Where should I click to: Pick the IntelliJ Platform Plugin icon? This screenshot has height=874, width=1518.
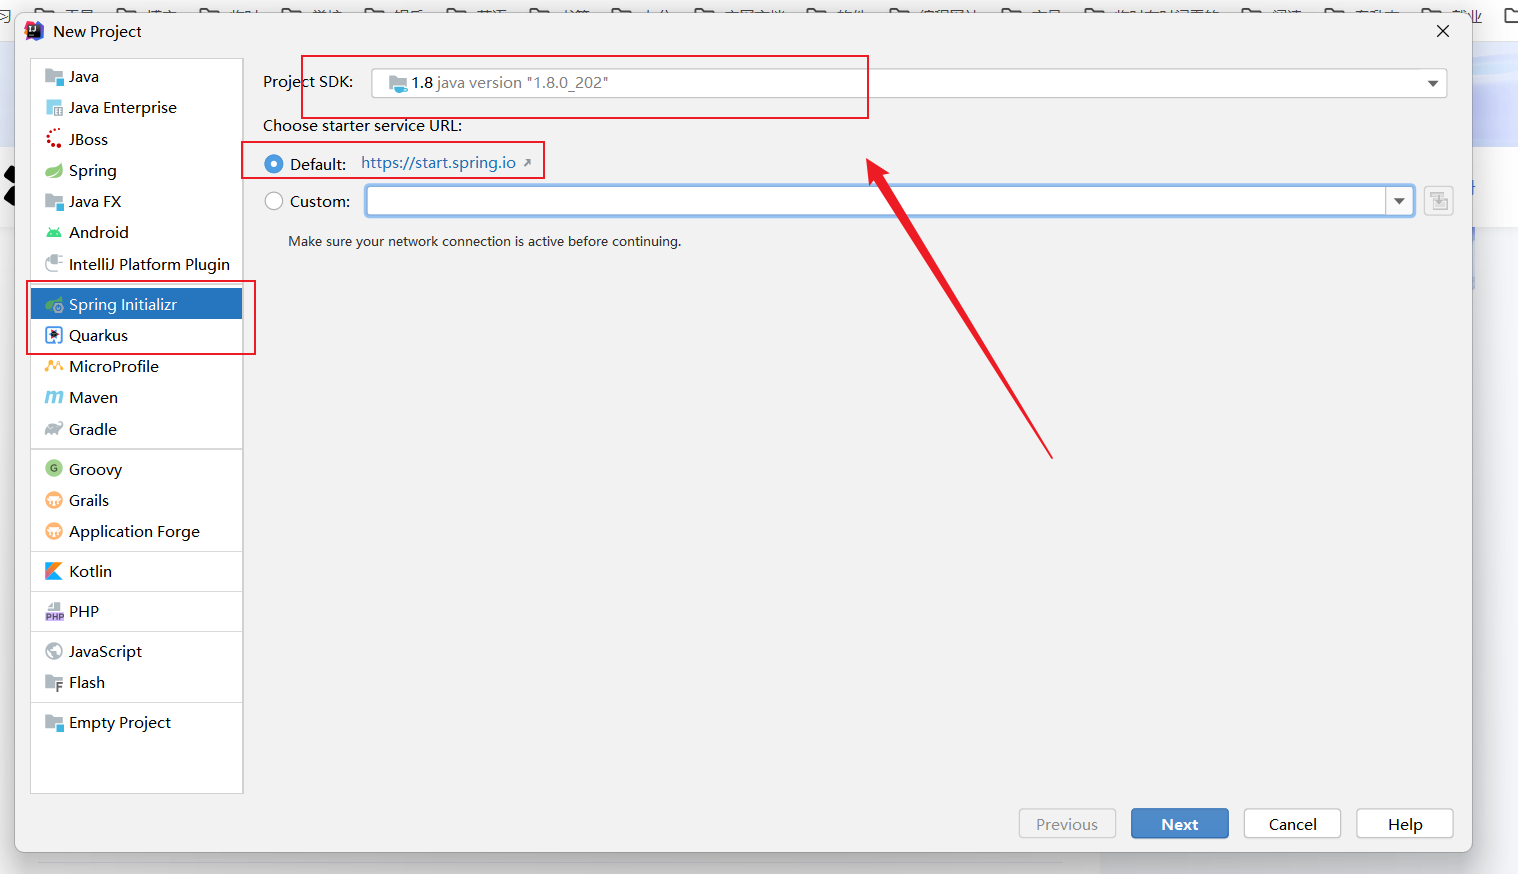(x=54, y=264)
